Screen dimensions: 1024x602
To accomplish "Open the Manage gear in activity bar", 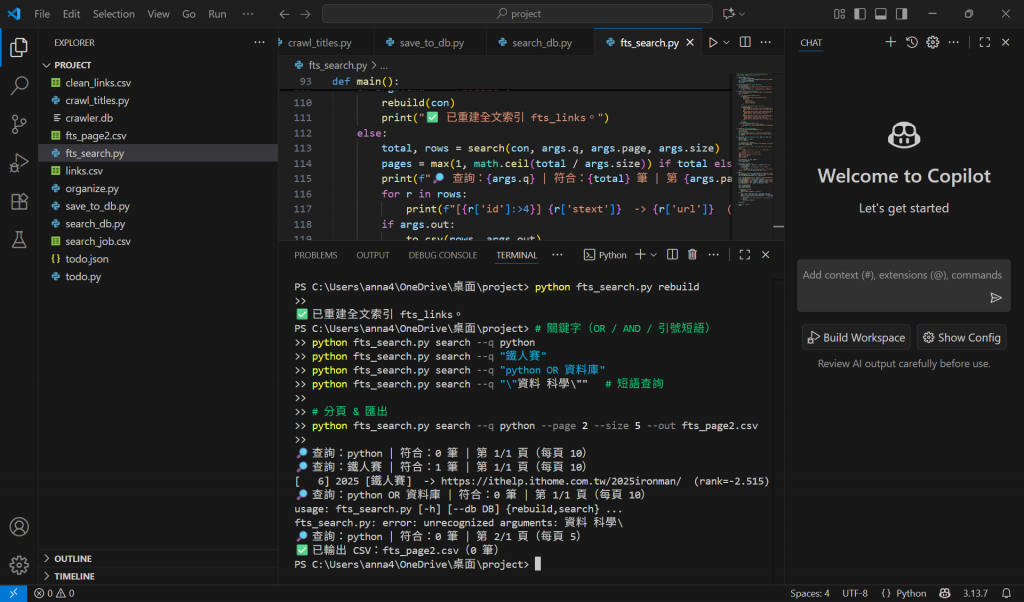I will point(18,565).
